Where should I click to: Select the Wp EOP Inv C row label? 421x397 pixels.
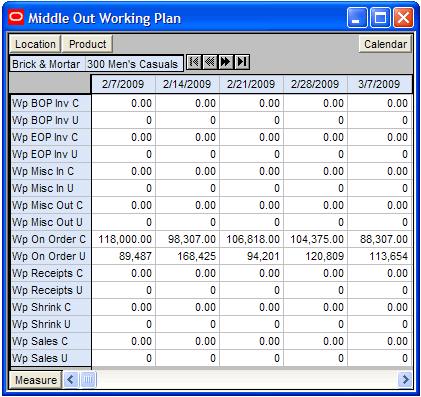click(x=51, y=137)
